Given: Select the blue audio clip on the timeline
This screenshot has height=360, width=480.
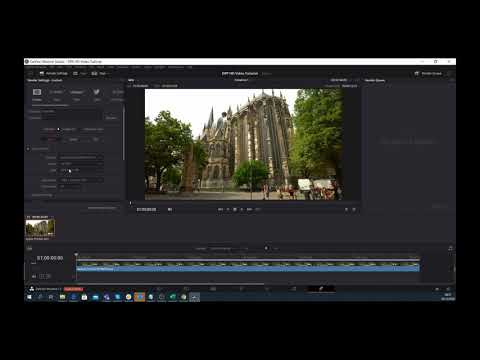Looking at the screenshot, I should pyautogui.click(x=248, y=269).
